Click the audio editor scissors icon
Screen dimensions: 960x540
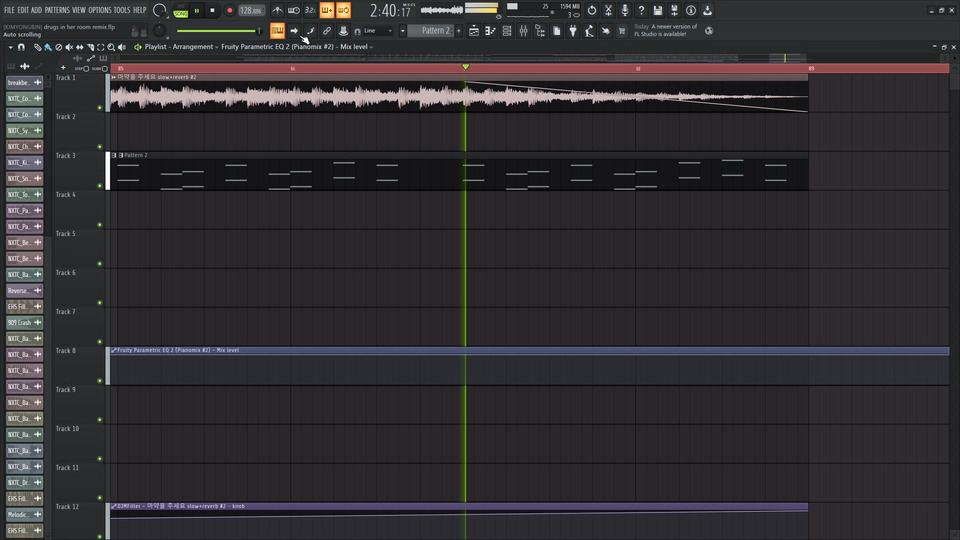608,10
